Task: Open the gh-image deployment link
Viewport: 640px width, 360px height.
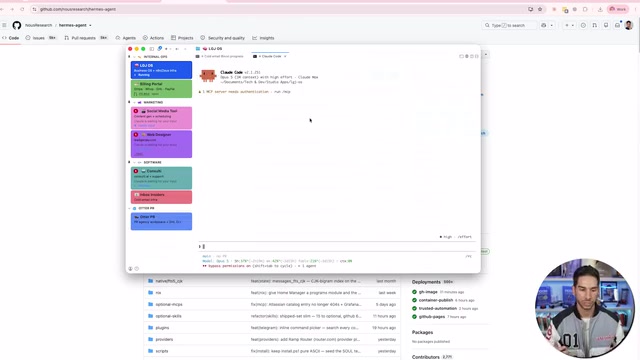Action: coord(428,292)
